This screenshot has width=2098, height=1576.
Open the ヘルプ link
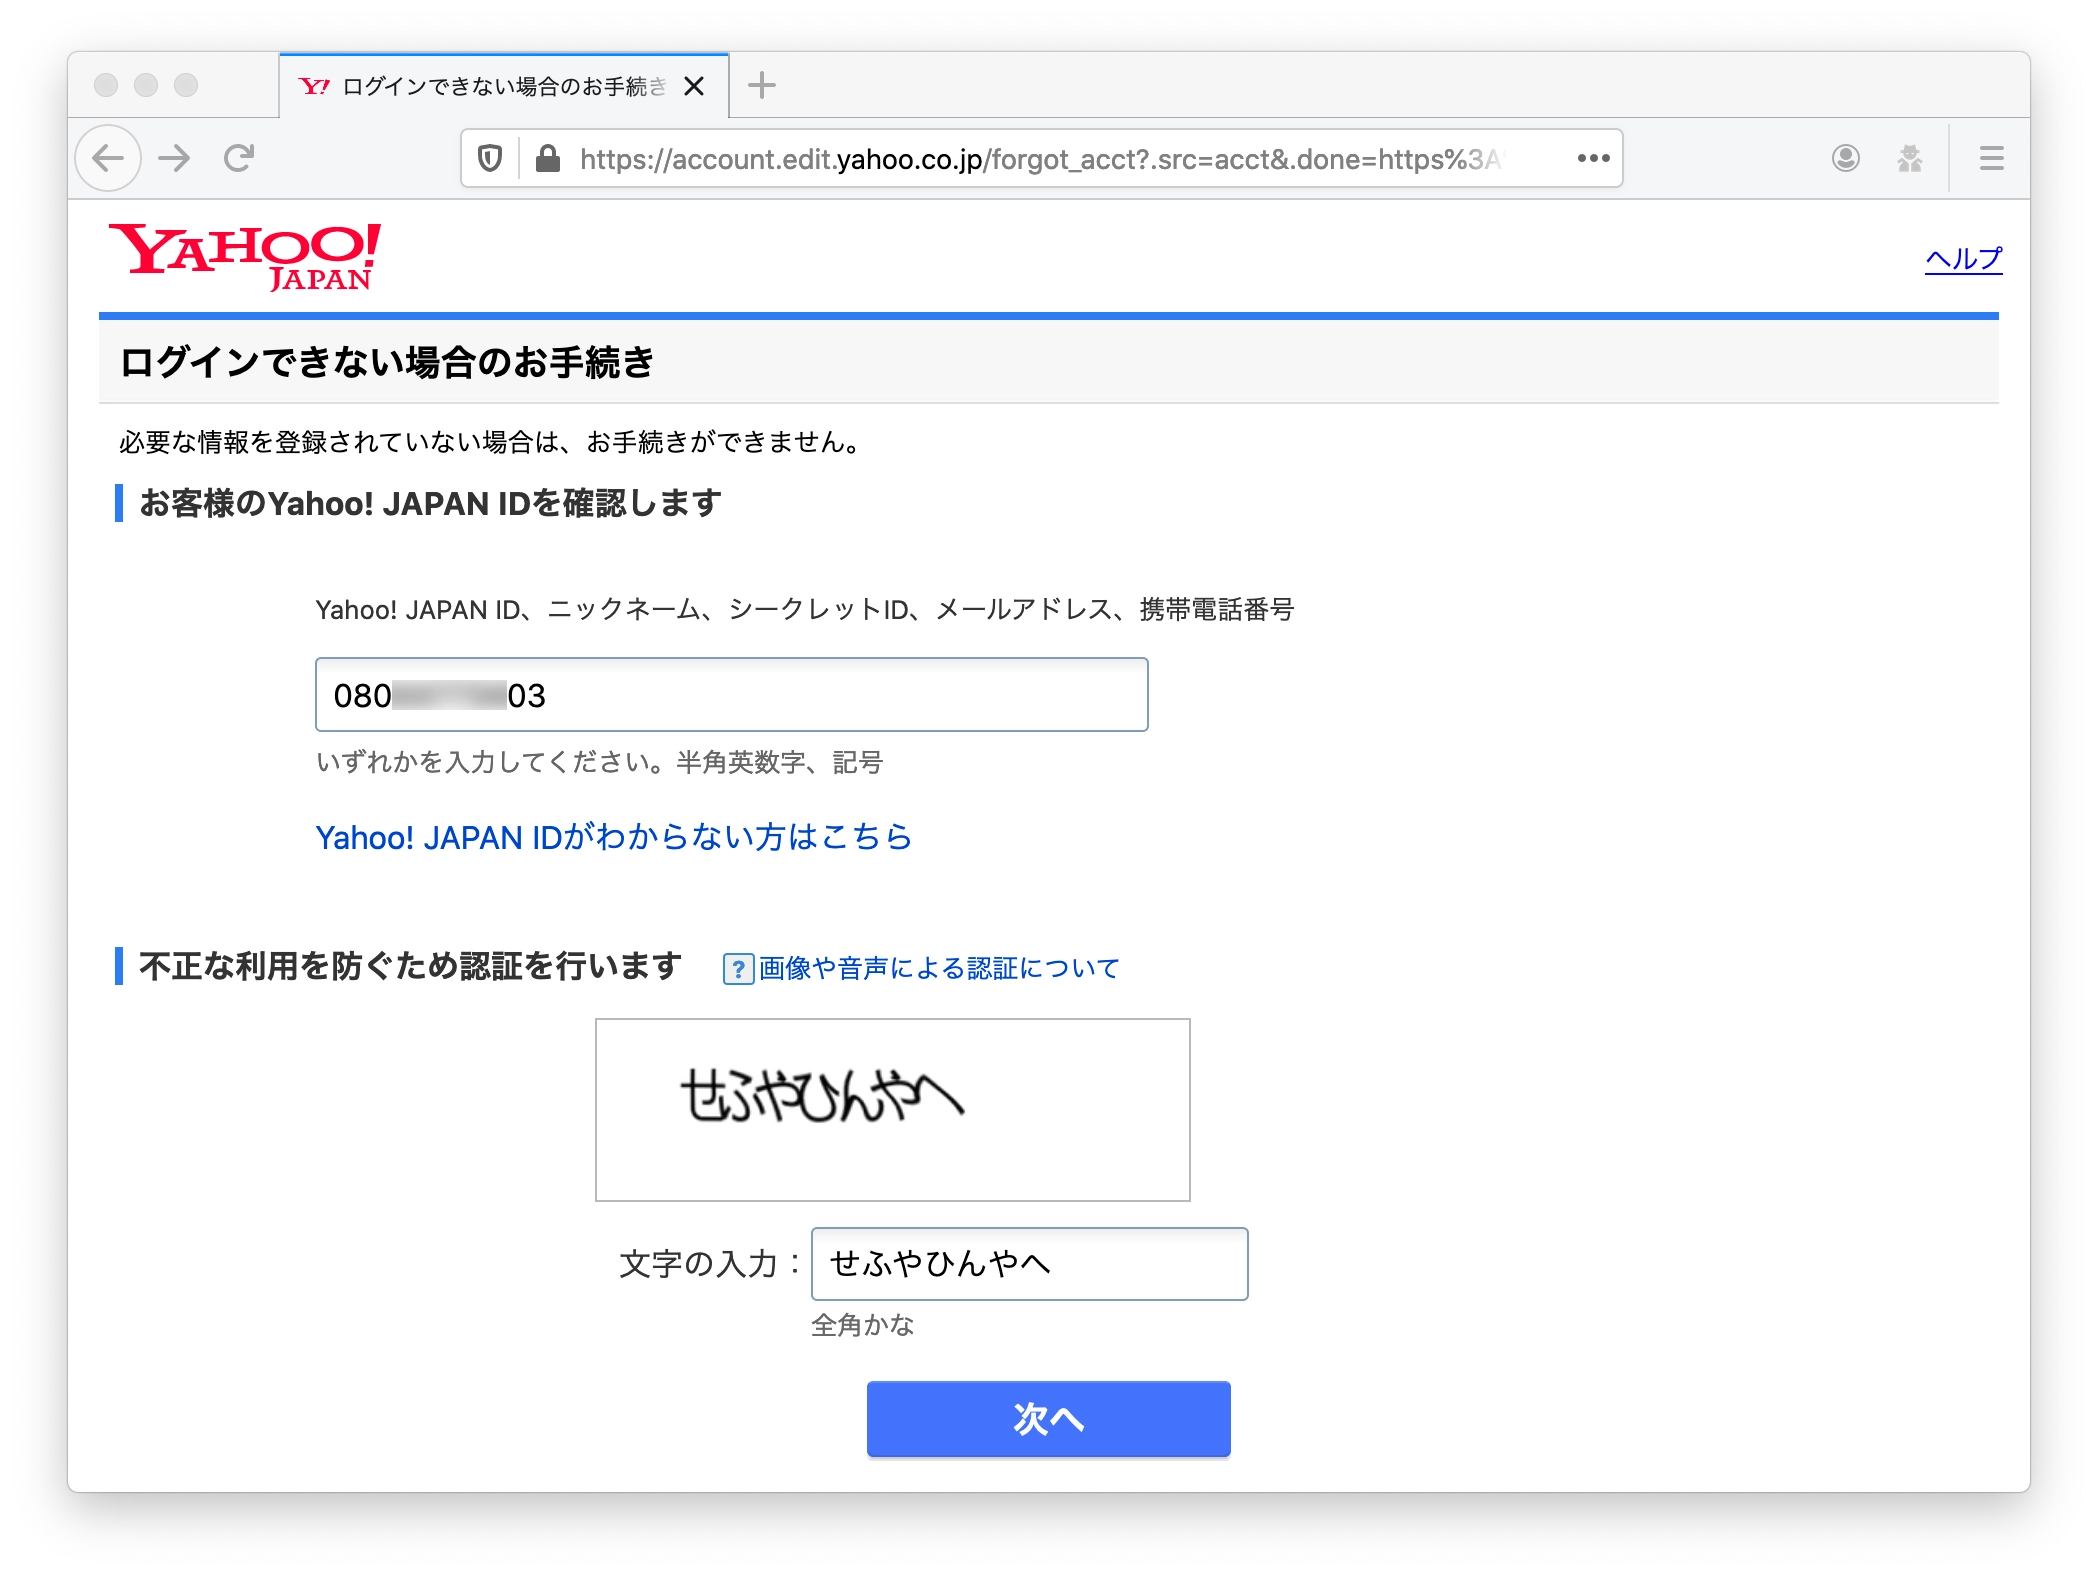[x=1963, y=259]
